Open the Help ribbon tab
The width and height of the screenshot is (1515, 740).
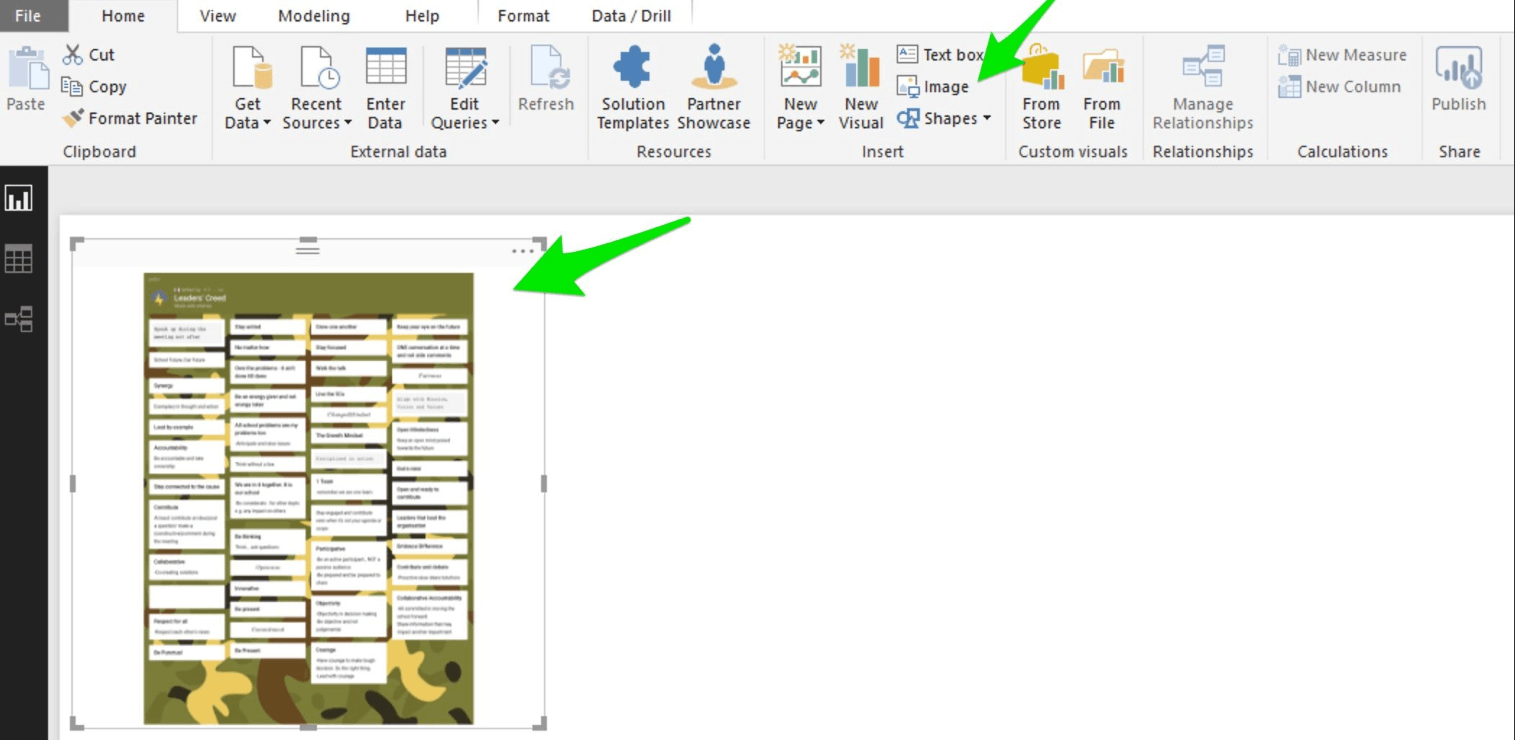pyautogui.click(x=422, y=16)
